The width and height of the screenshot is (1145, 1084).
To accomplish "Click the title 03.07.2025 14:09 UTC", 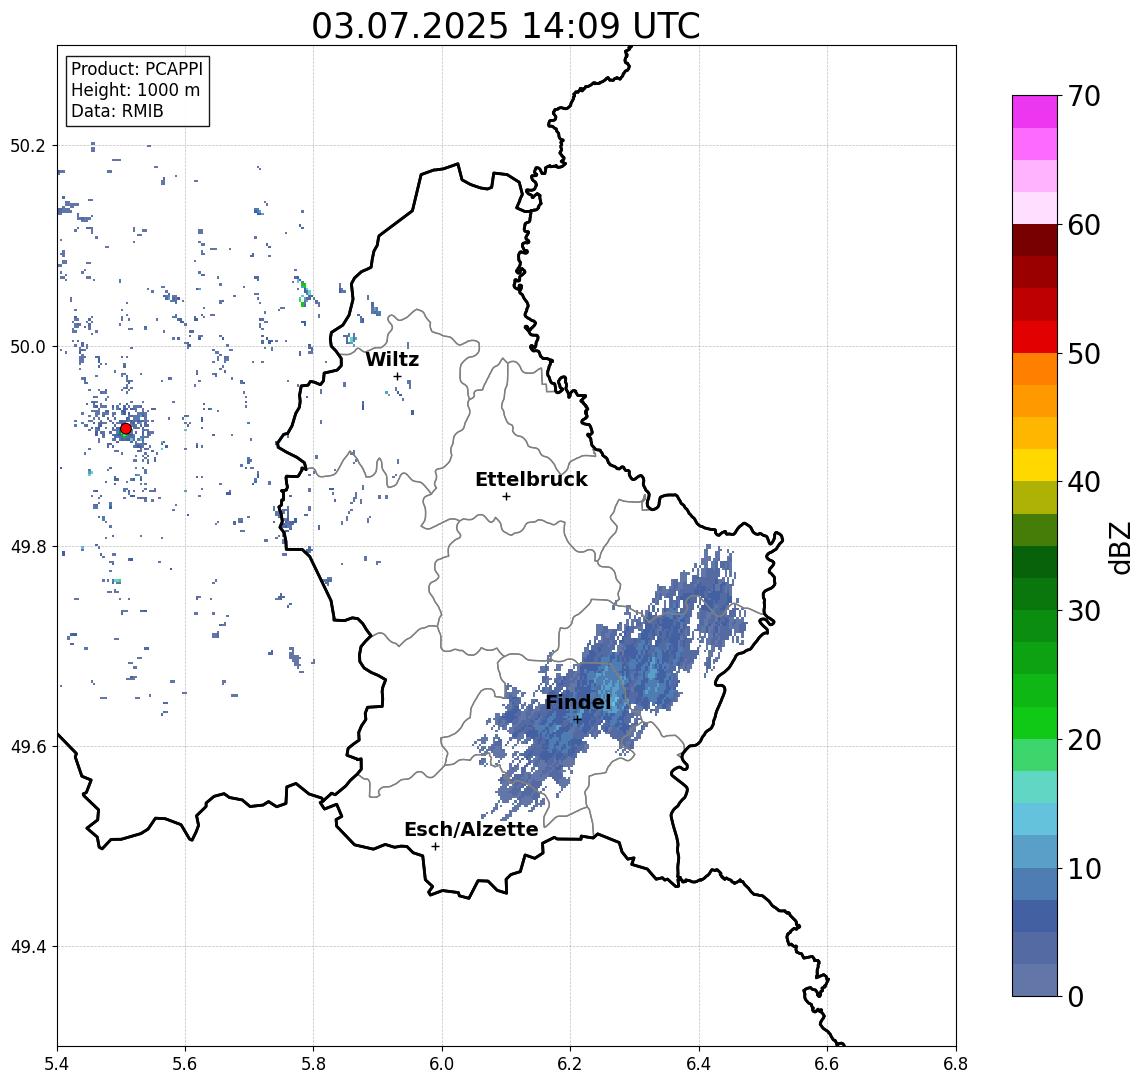I will tap(506, 26).
